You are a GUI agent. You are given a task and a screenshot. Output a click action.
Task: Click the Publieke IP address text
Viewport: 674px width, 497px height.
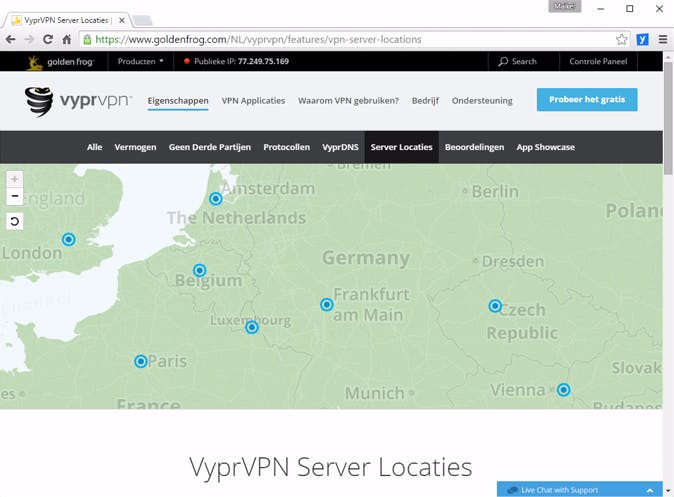pyautogui.click(x=241, y=61)
